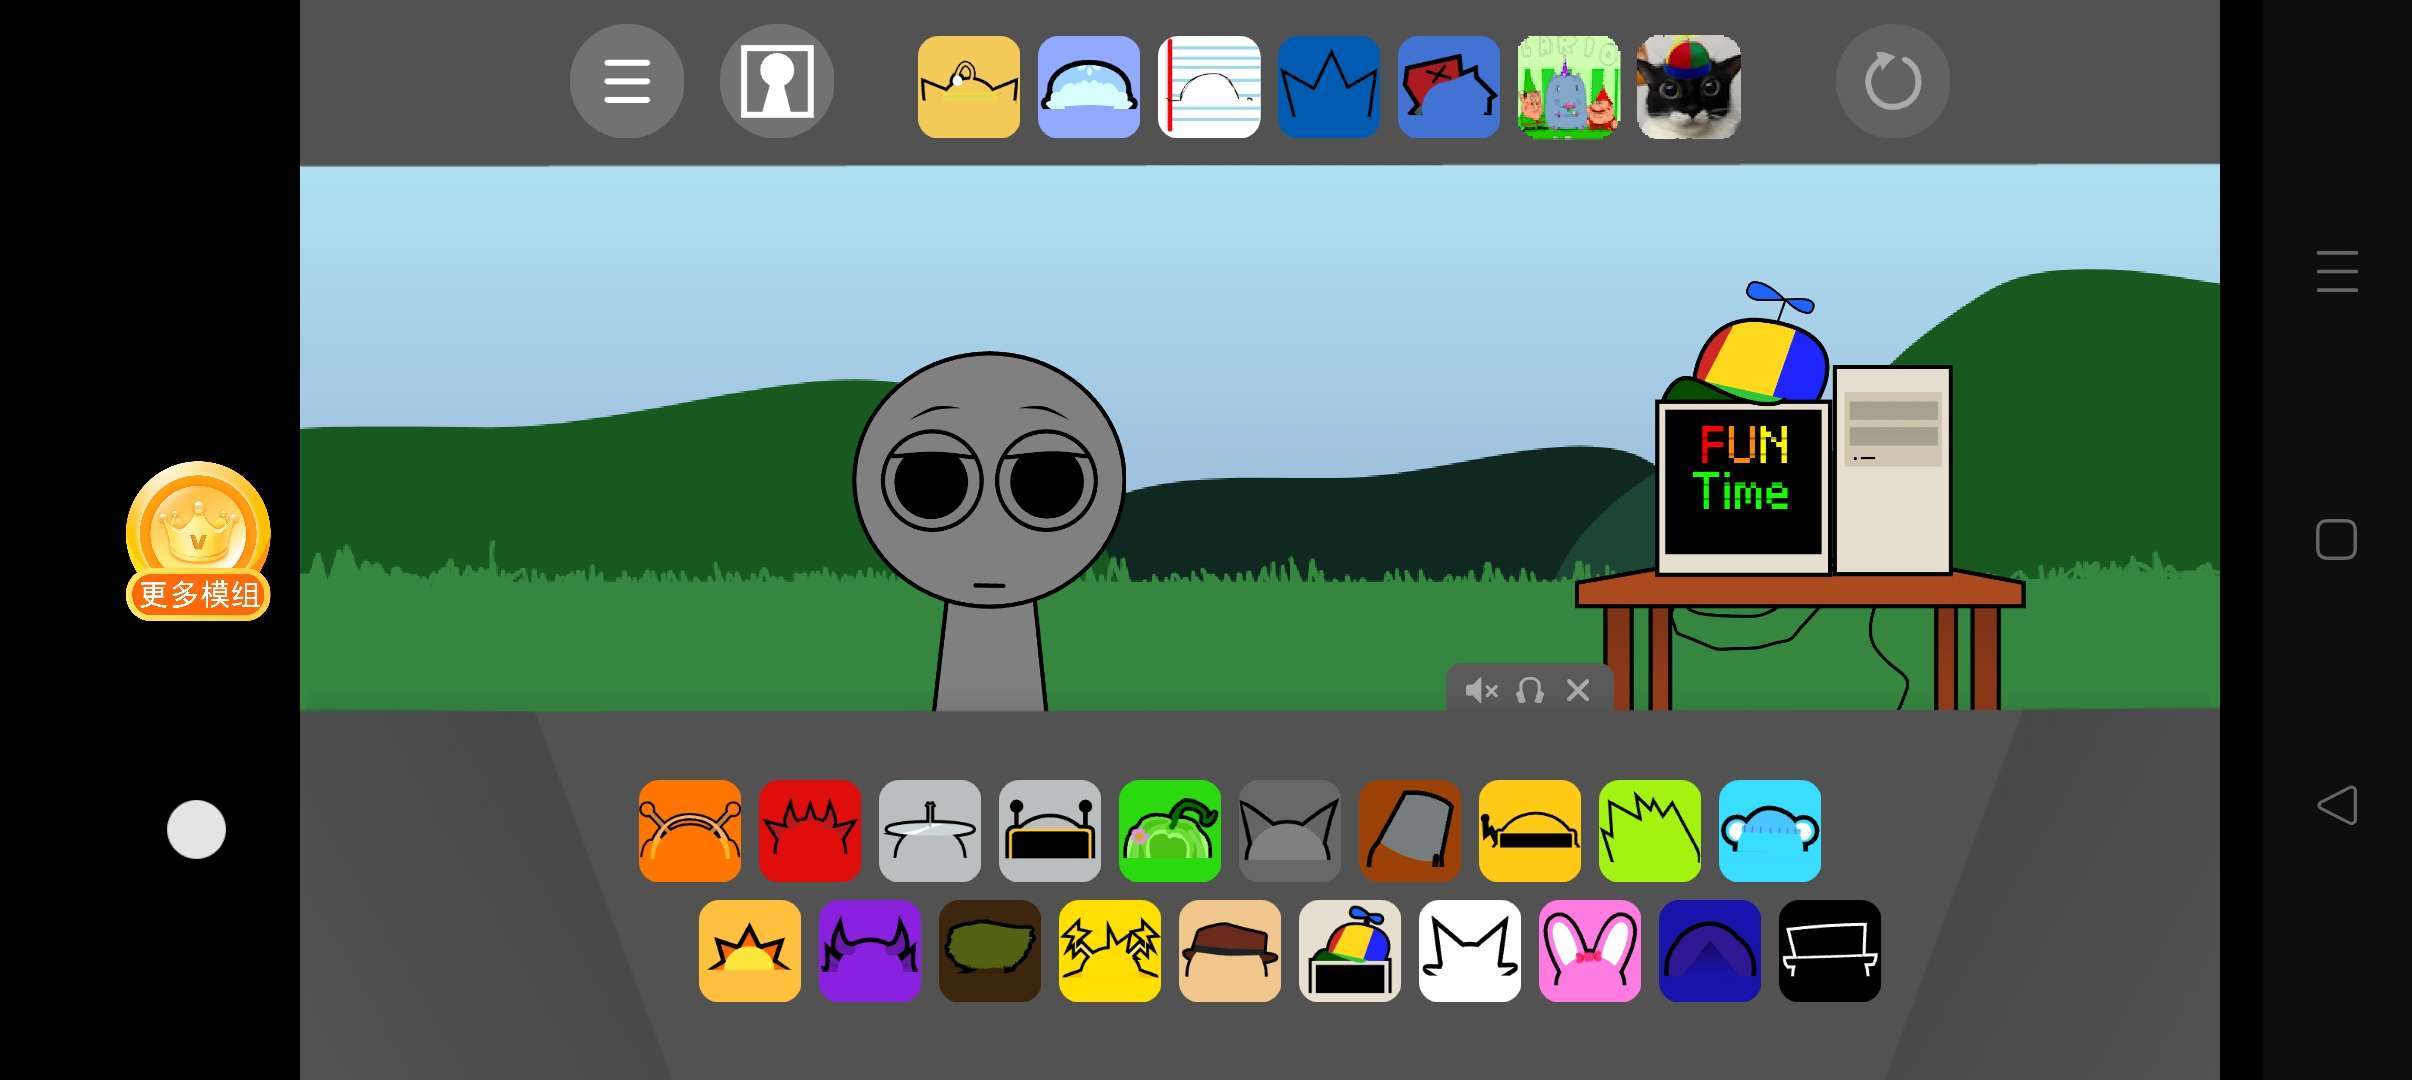Select the brown bucket hat icon
This screenshot has height=1080, width=2412.
[1410, 831]
